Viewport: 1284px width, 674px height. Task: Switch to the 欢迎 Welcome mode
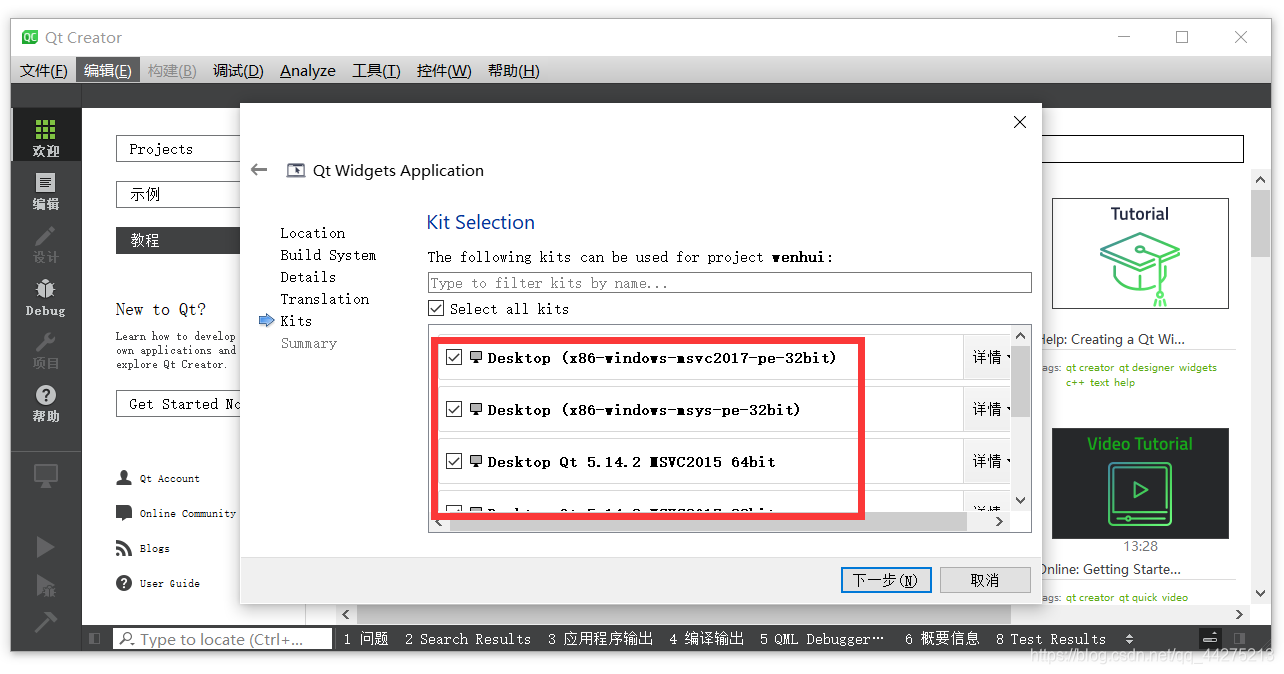45,135
